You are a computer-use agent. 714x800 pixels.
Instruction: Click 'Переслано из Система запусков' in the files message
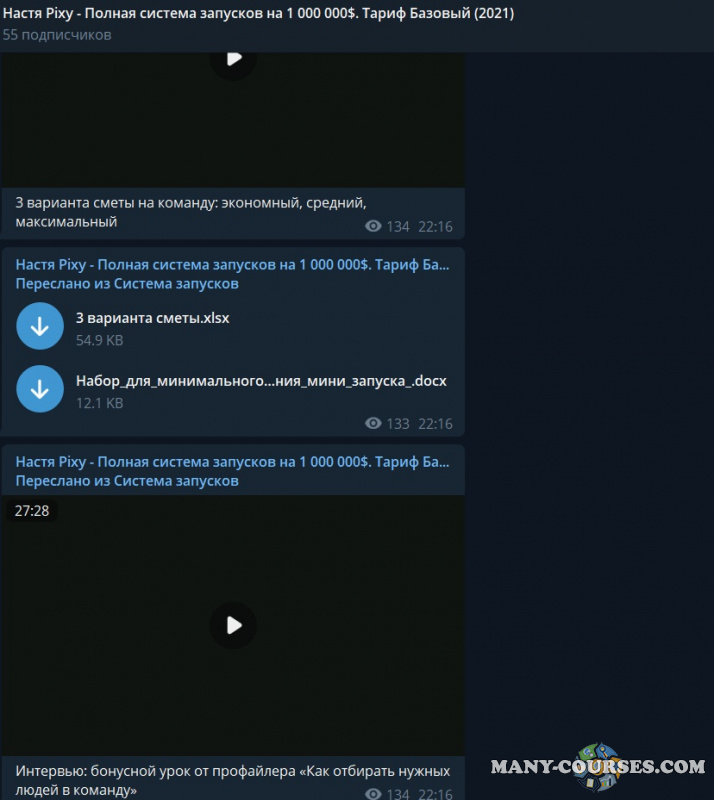coord(127,284)
